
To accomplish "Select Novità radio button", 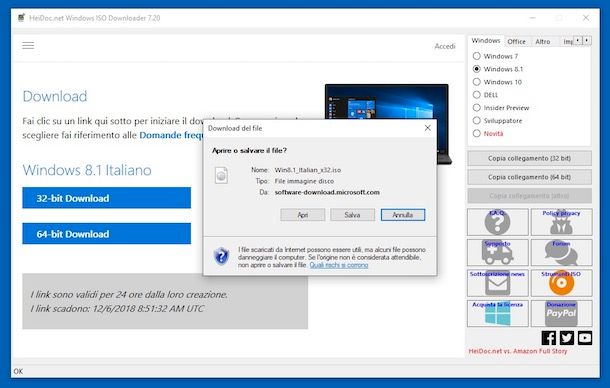I will click(477, 133).
